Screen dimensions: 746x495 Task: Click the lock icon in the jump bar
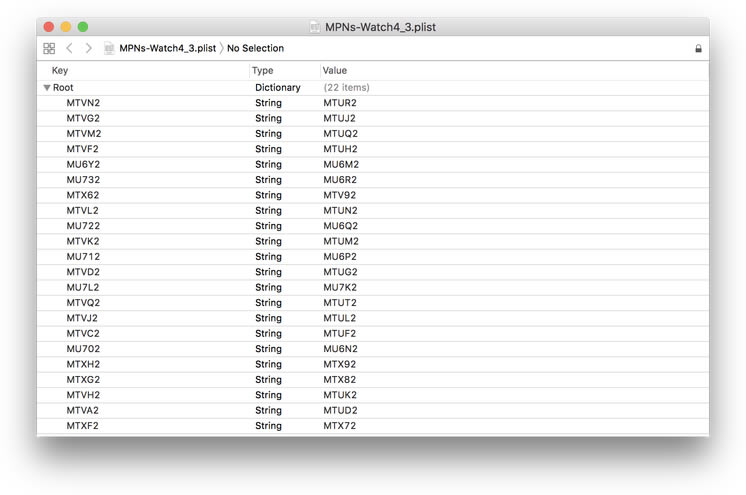(x=698, y=48)
